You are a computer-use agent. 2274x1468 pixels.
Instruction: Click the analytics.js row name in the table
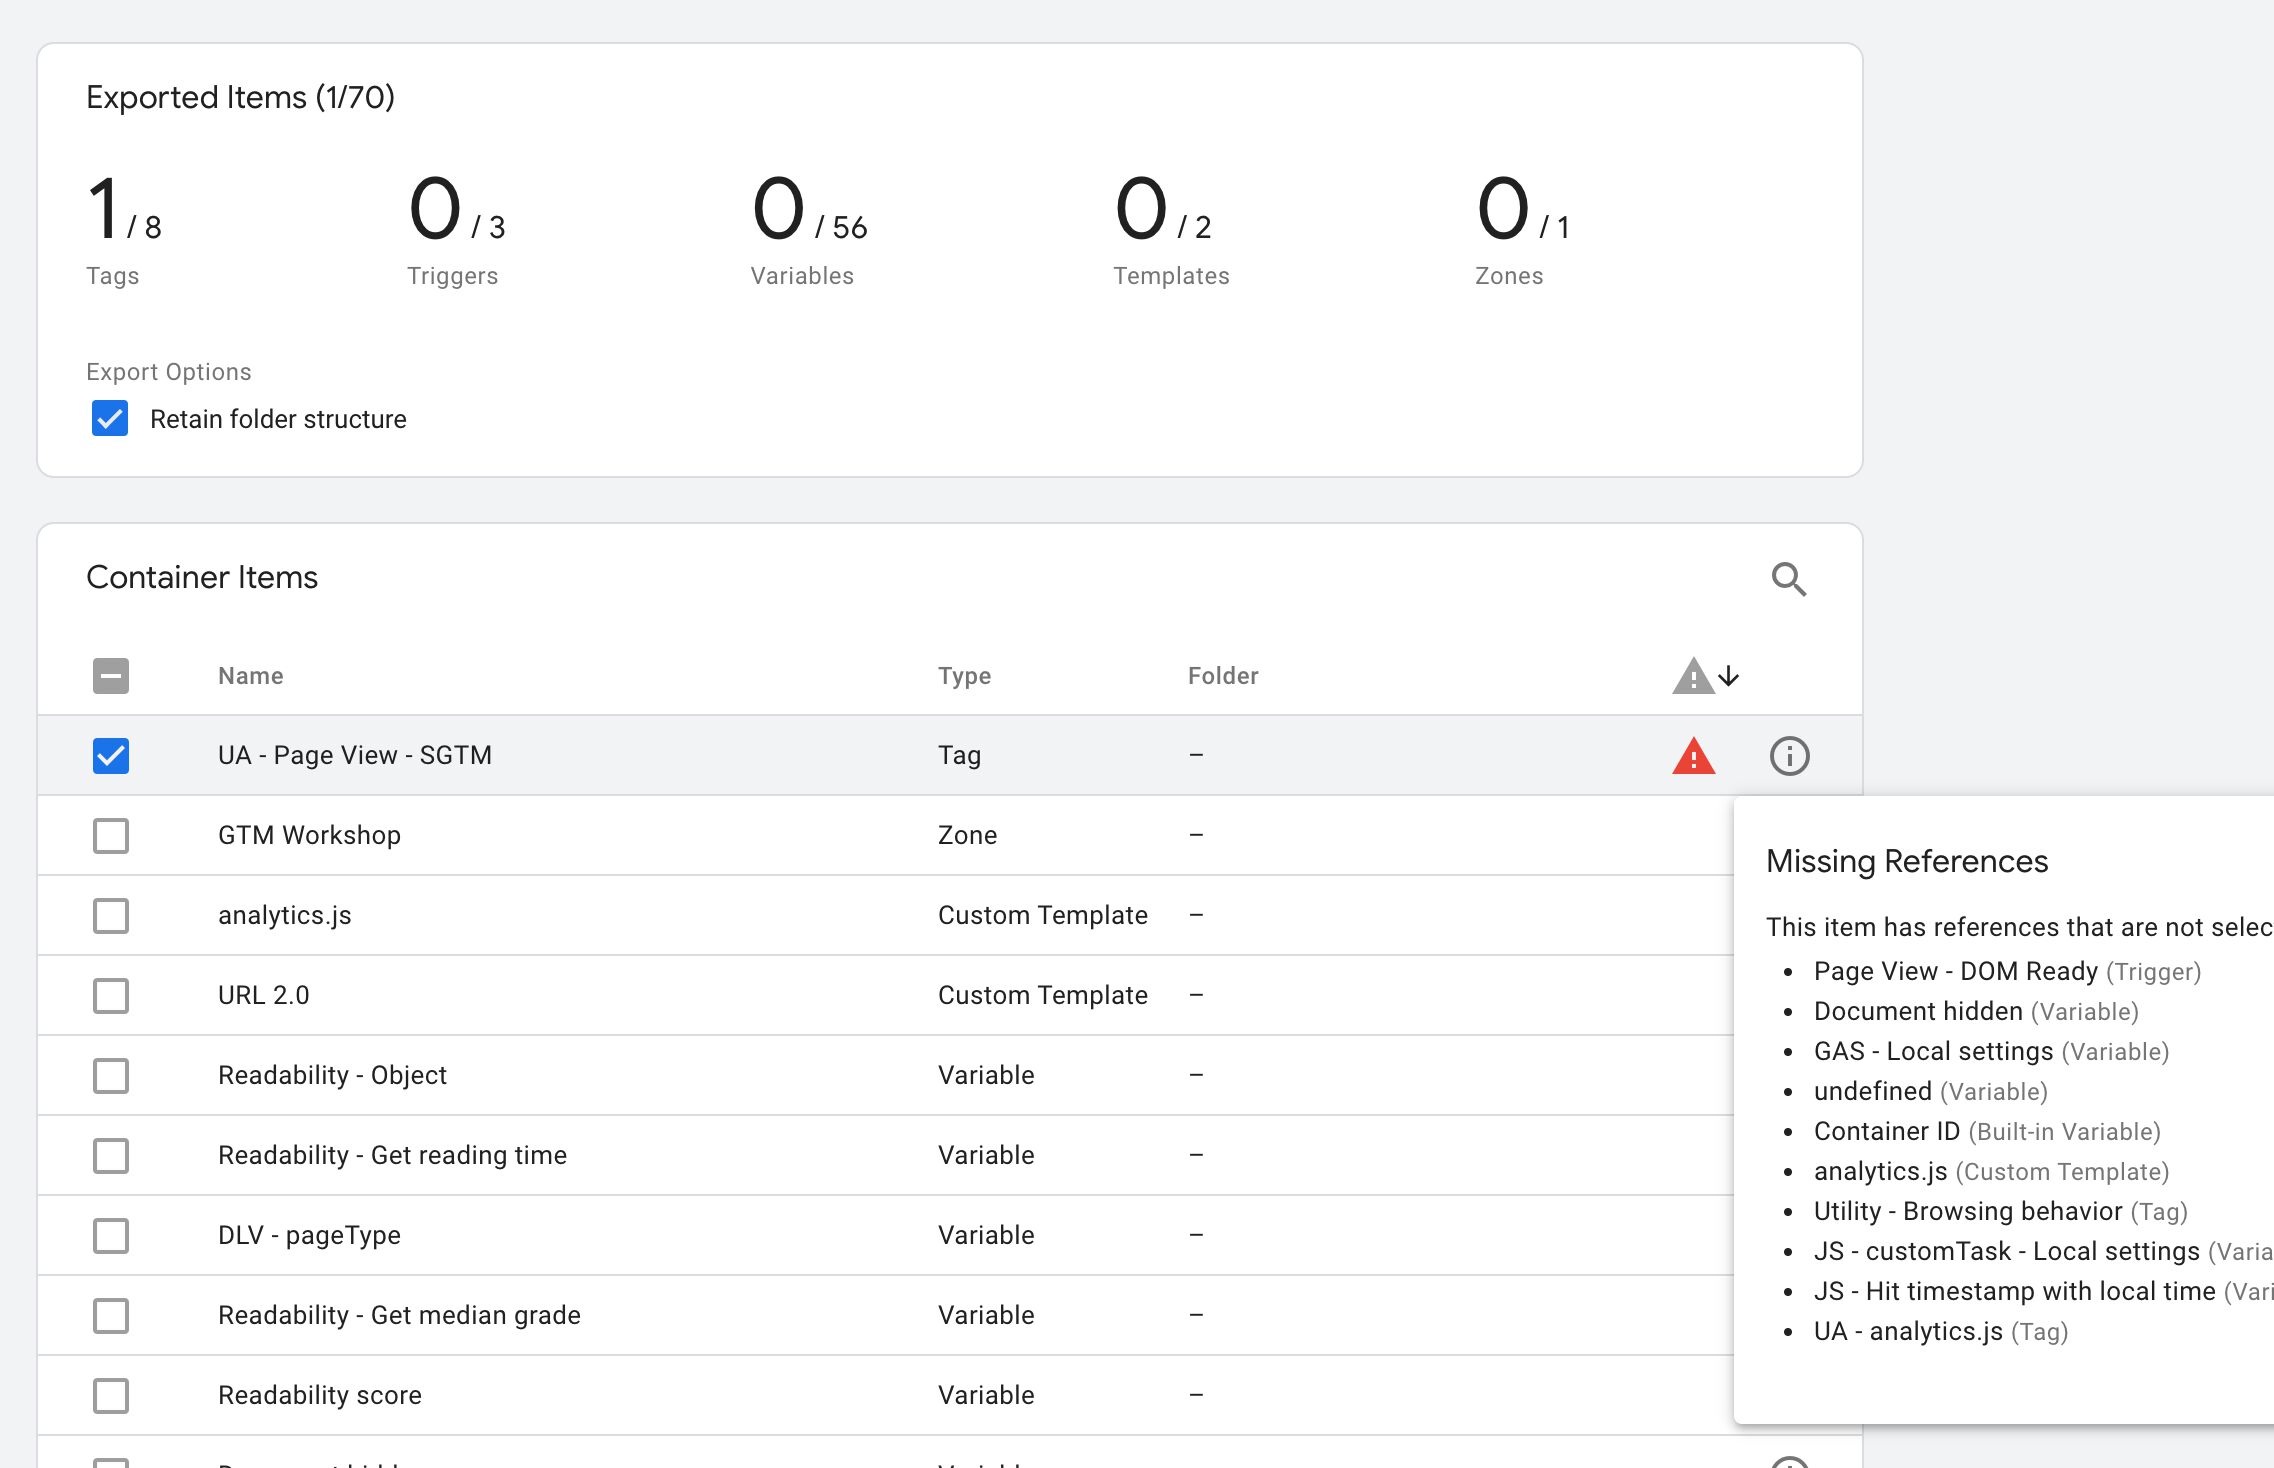[x=285, y=915]
